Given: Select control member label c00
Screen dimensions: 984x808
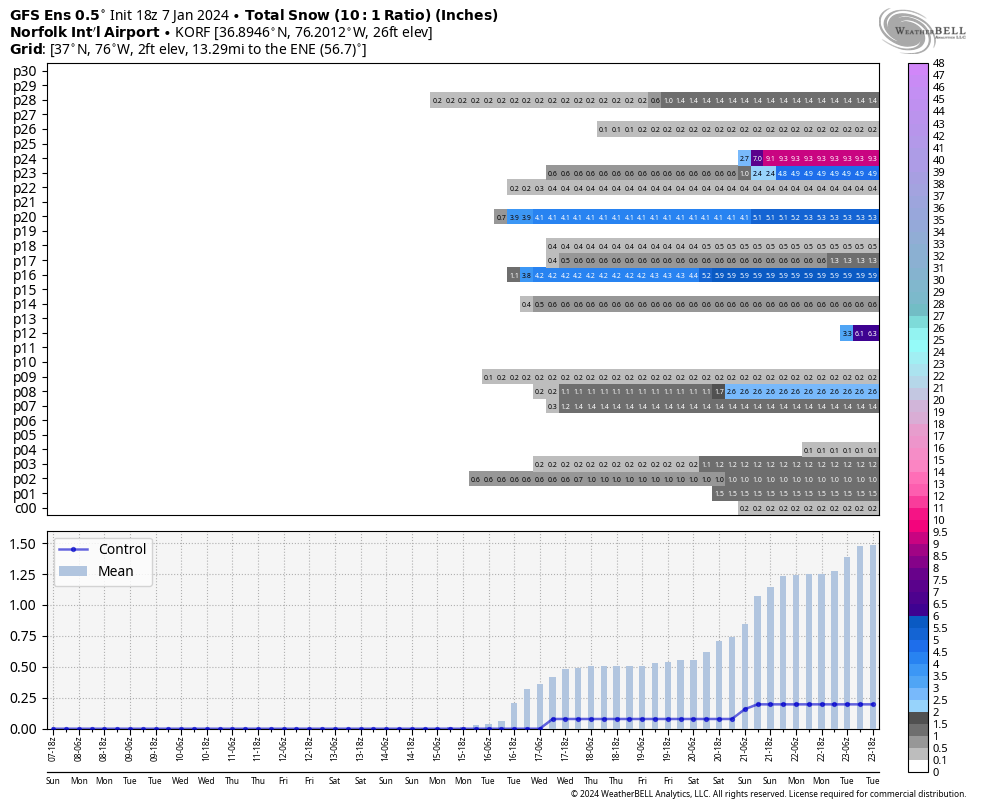Looking at the screenshot, I should [x=25, y=509].
